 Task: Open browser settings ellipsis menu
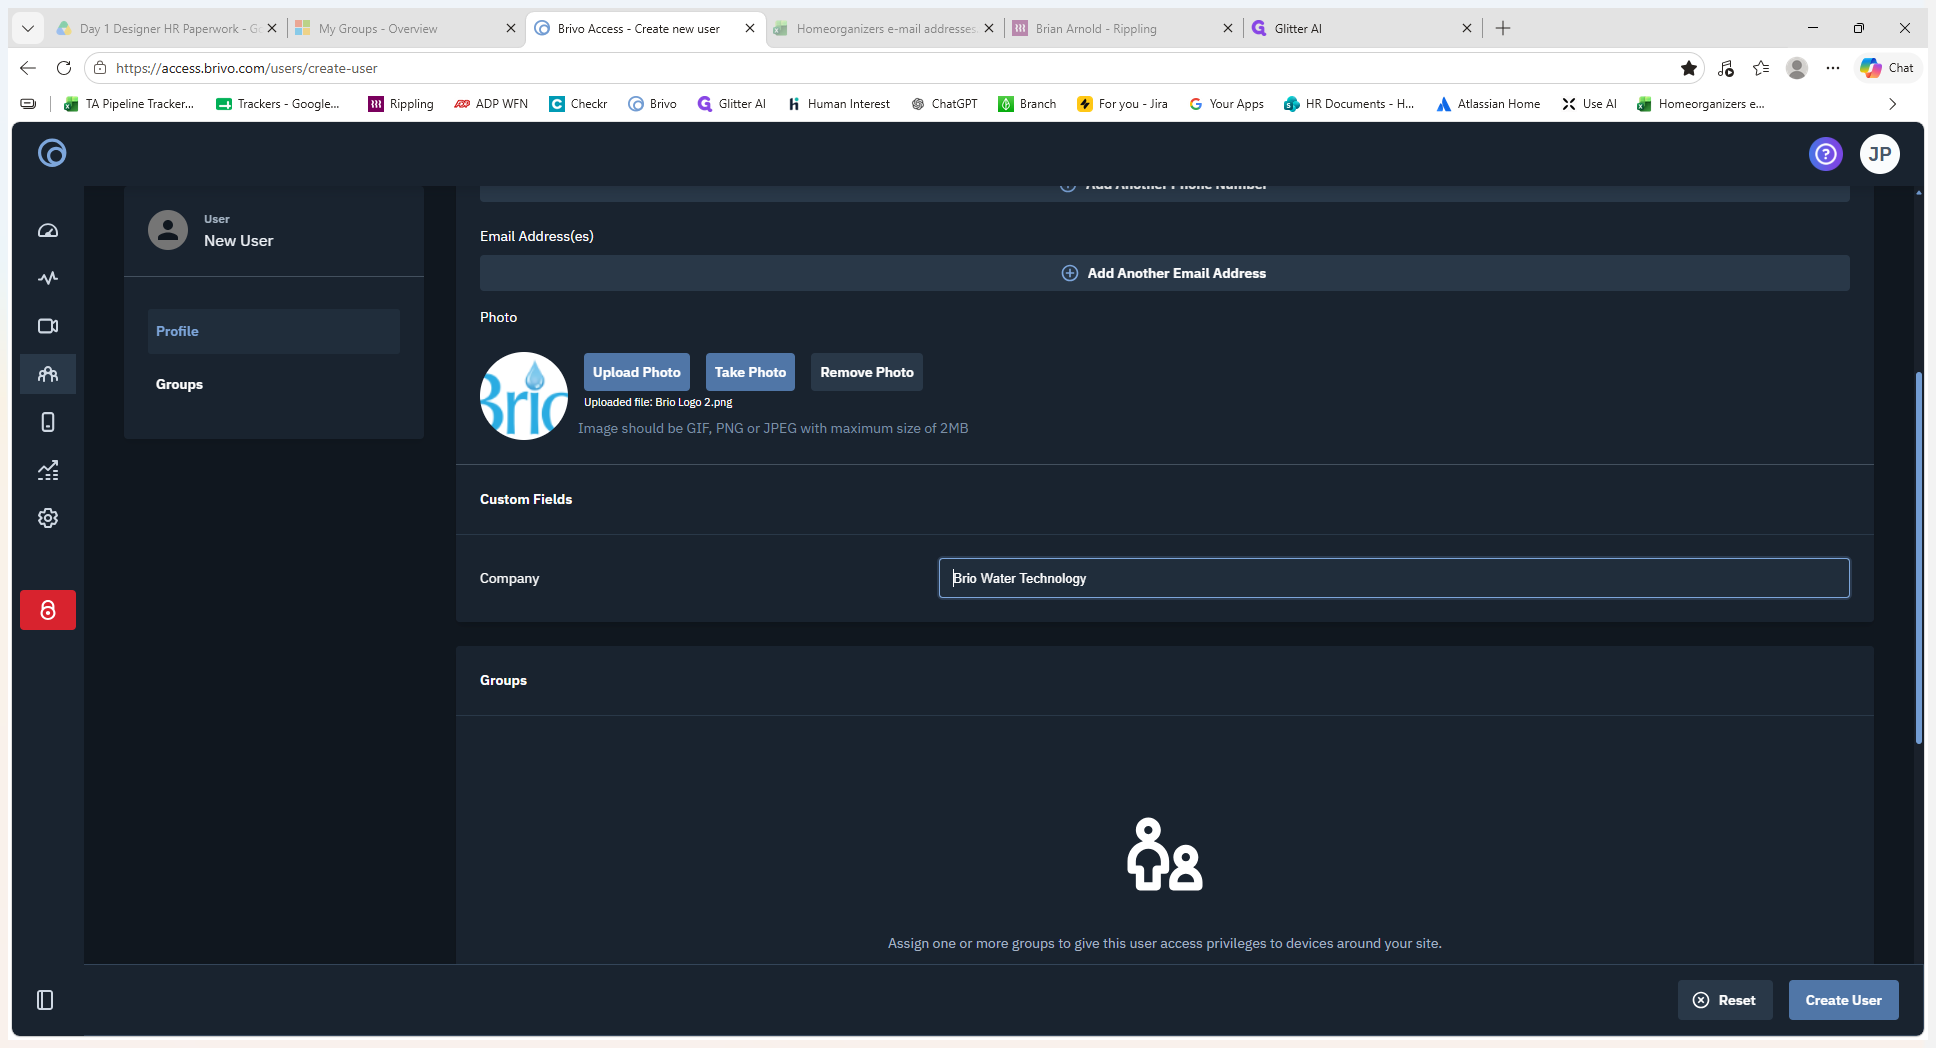click(x=1833, y=68)
